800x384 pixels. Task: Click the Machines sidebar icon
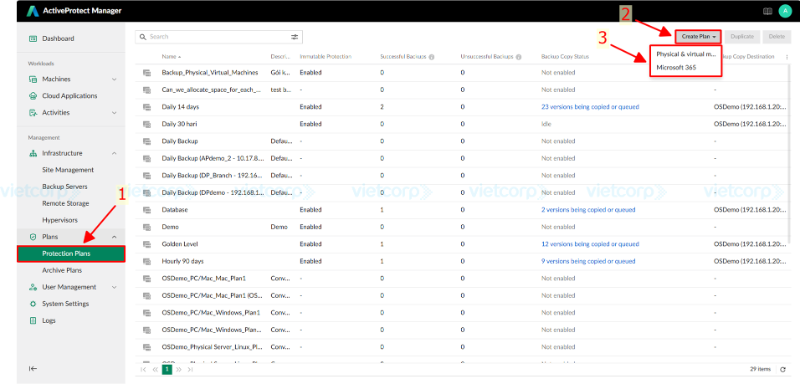(33, 79)
